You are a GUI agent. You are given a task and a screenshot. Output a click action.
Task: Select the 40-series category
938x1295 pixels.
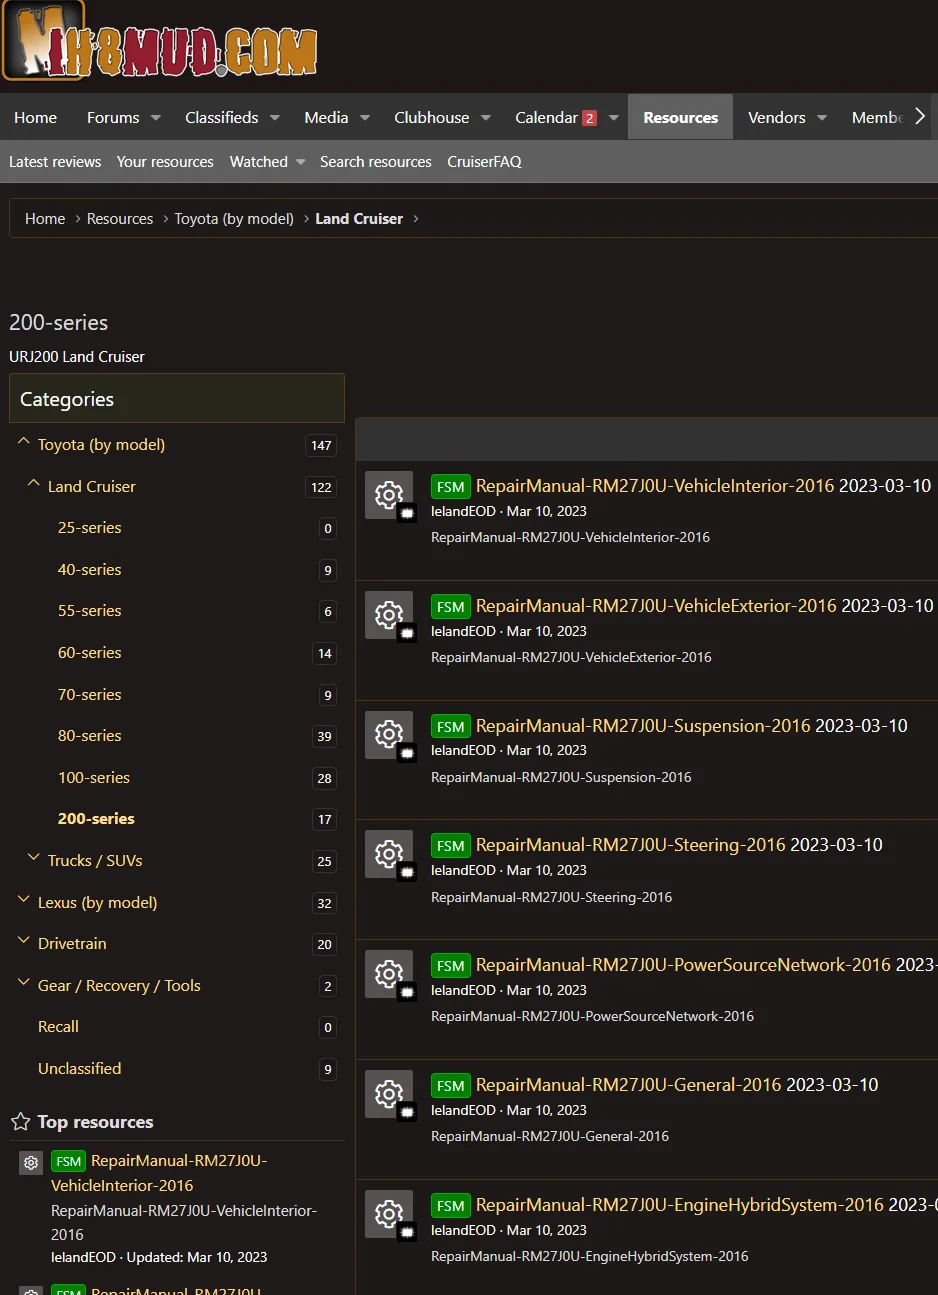[90, 570]
